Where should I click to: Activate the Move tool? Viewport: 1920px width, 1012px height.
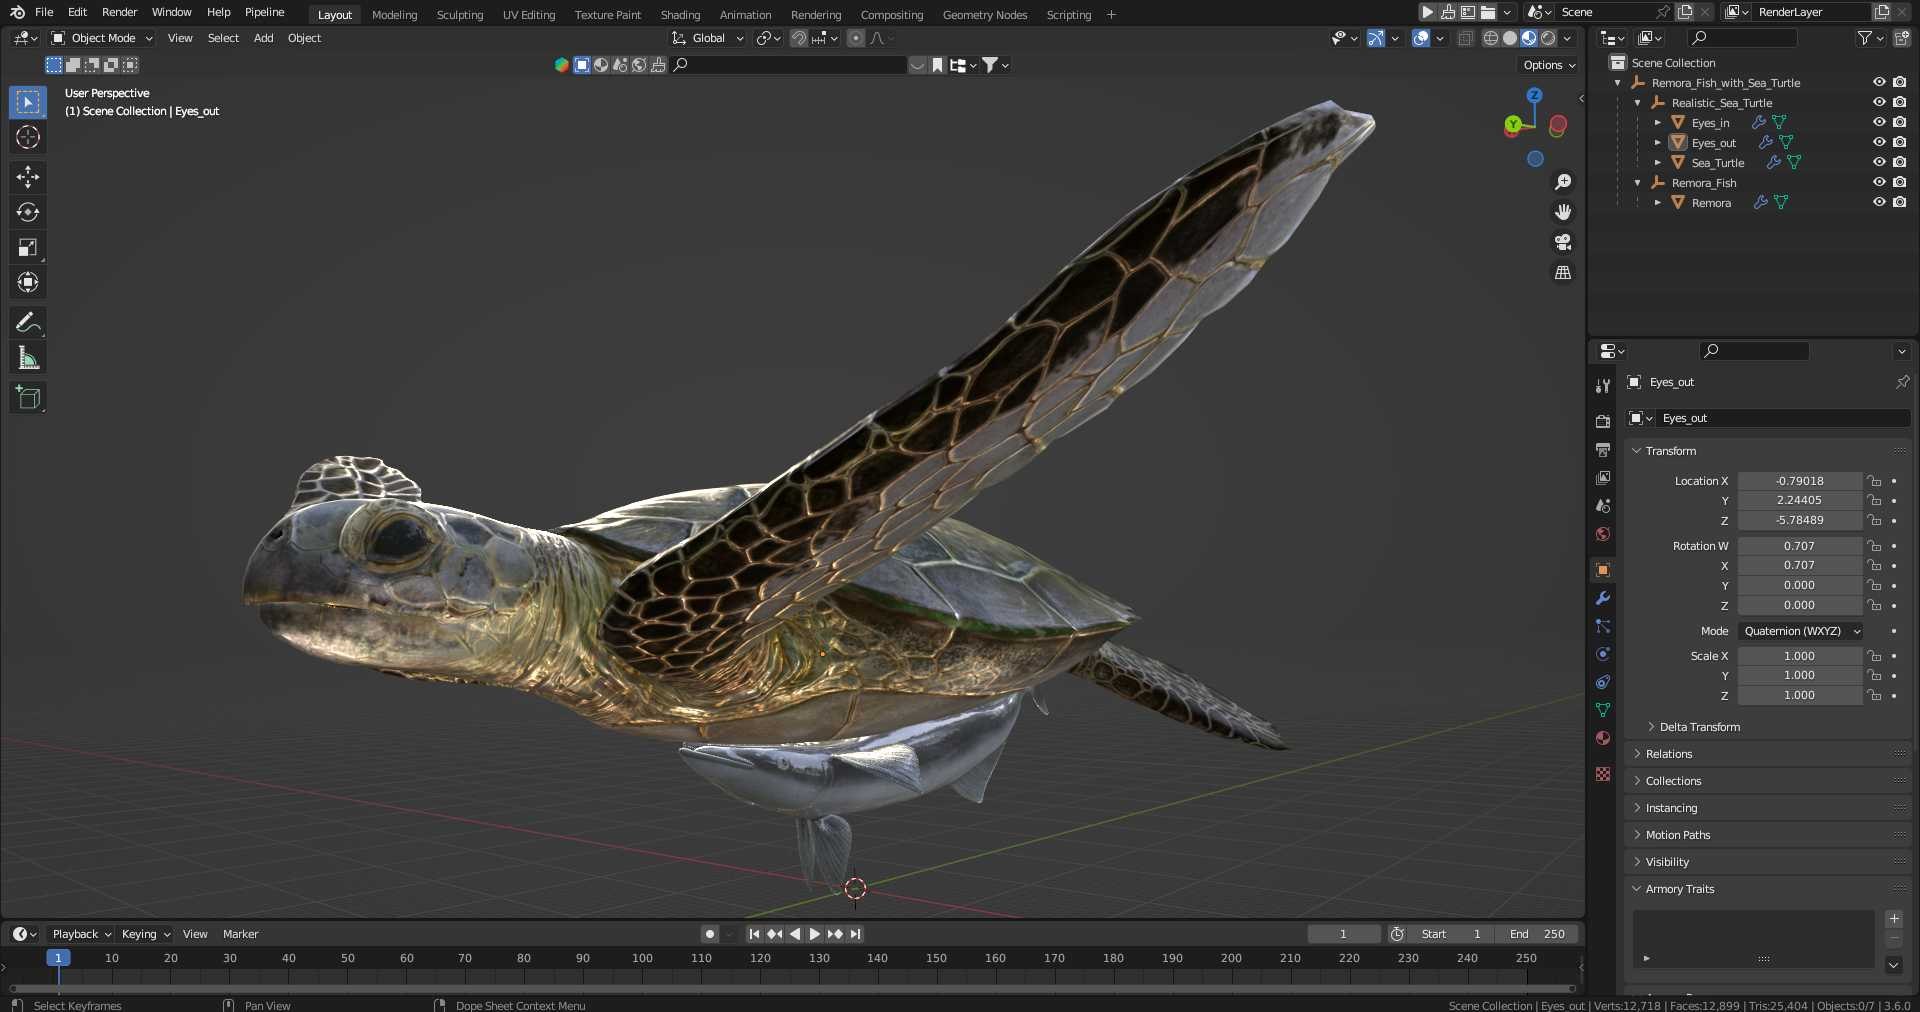[28, 177]
